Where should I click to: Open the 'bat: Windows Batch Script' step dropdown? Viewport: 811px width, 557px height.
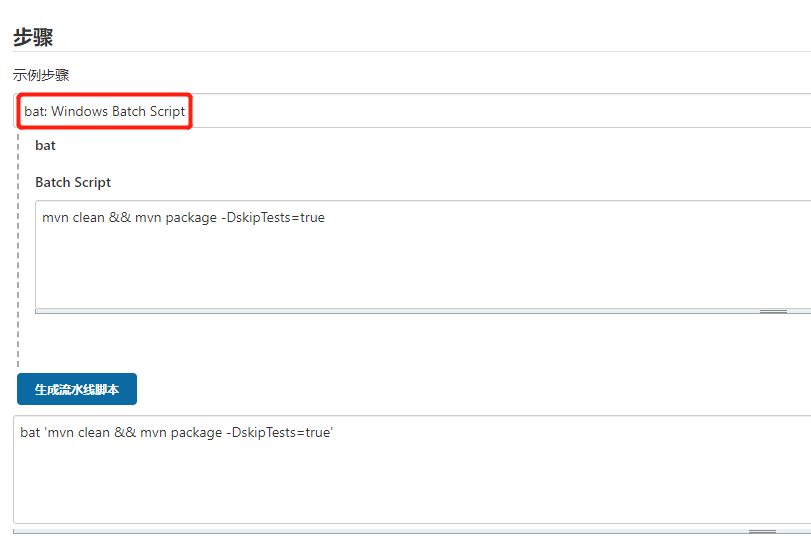105,111
